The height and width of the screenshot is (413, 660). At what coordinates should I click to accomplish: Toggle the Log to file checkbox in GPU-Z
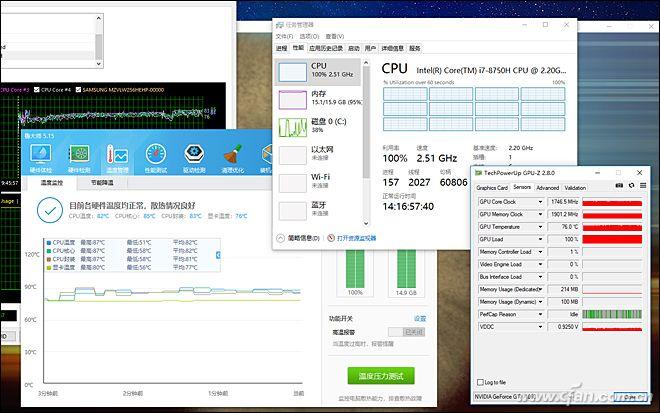point(480,382)
